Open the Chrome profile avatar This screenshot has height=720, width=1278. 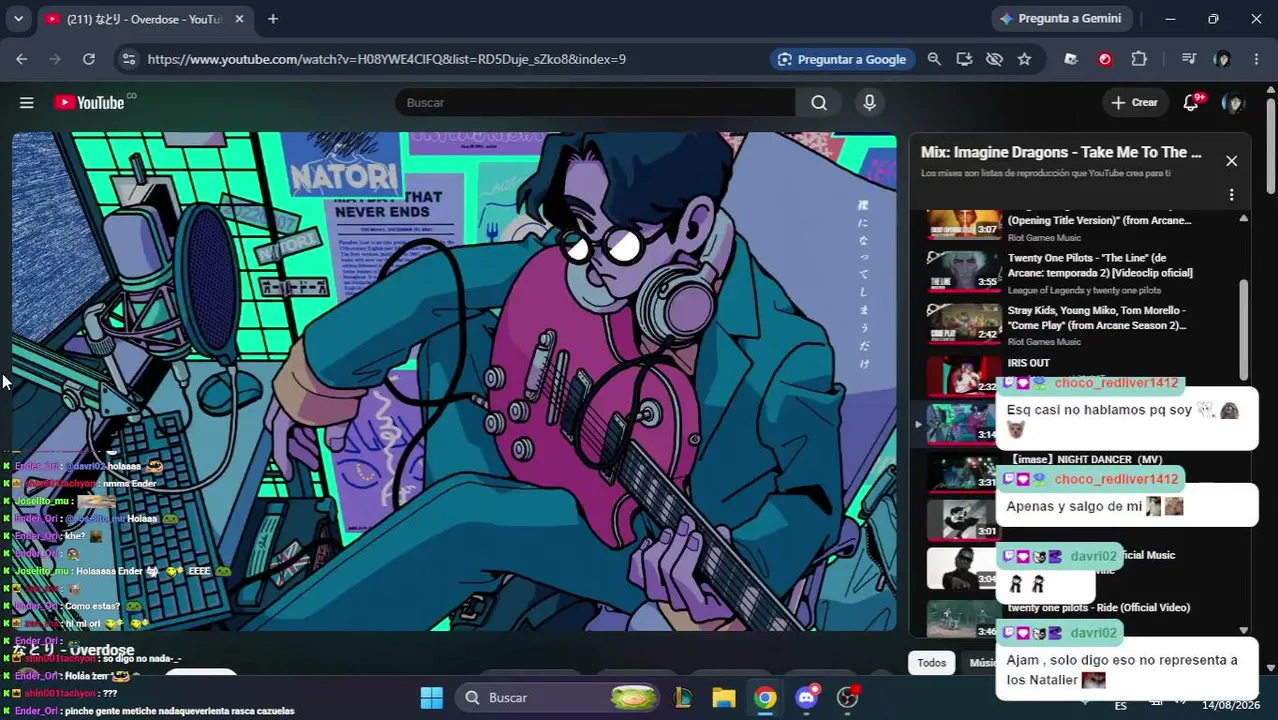coord(1222,59)
